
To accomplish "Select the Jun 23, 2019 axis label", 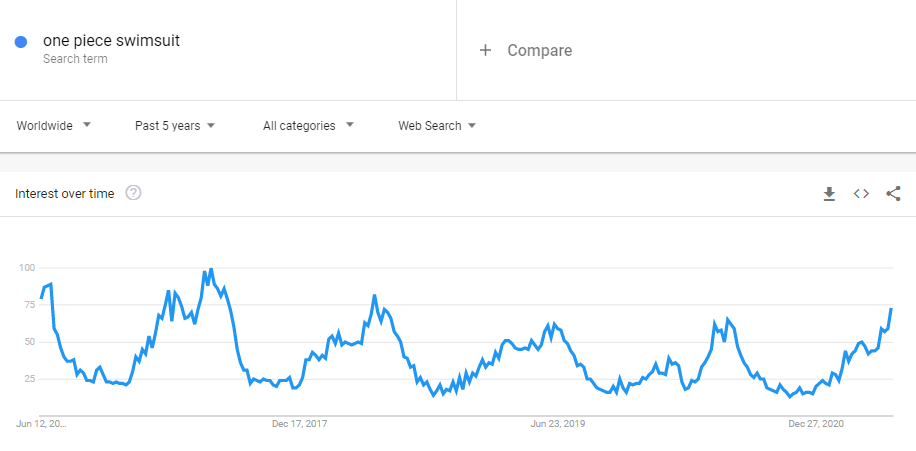I will click(557, 424).
